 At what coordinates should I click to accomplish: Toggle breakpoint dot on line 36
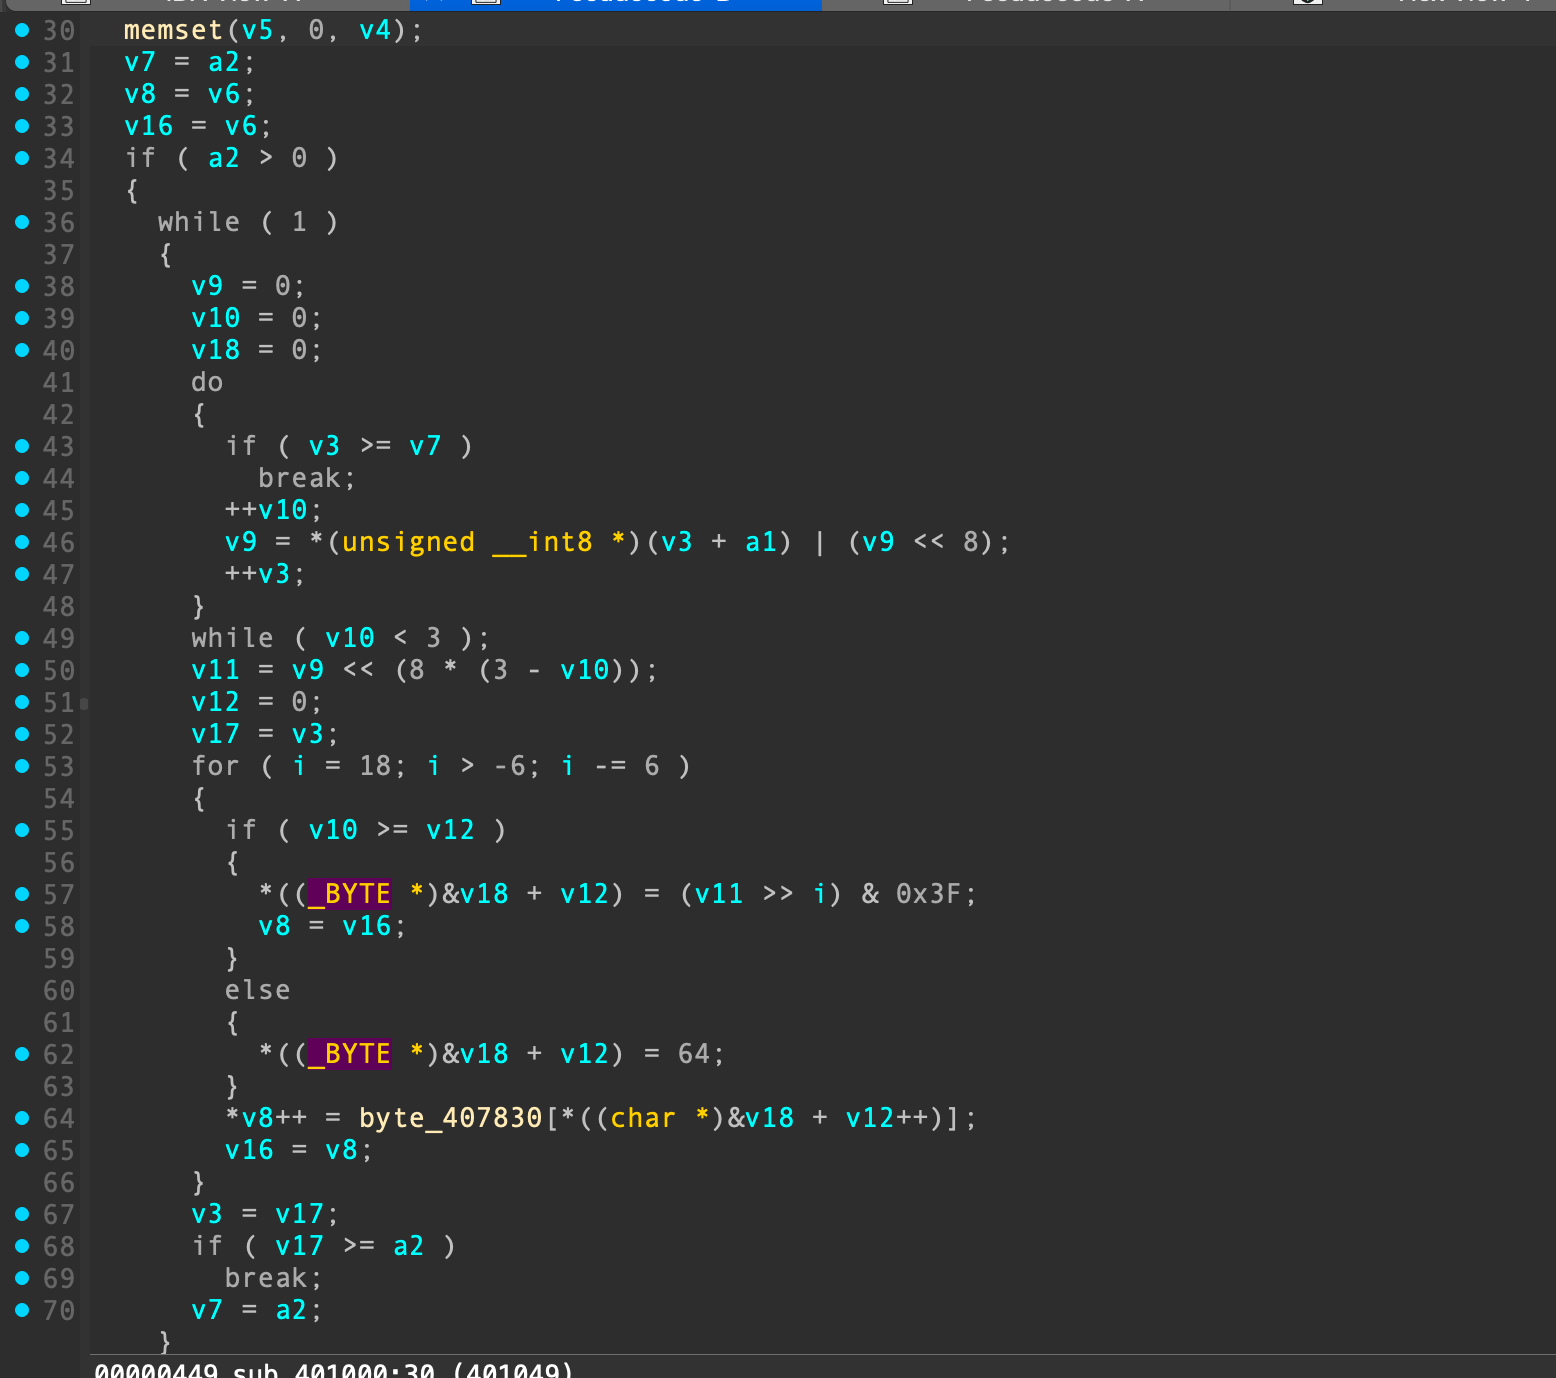click(x=22, y=222)
